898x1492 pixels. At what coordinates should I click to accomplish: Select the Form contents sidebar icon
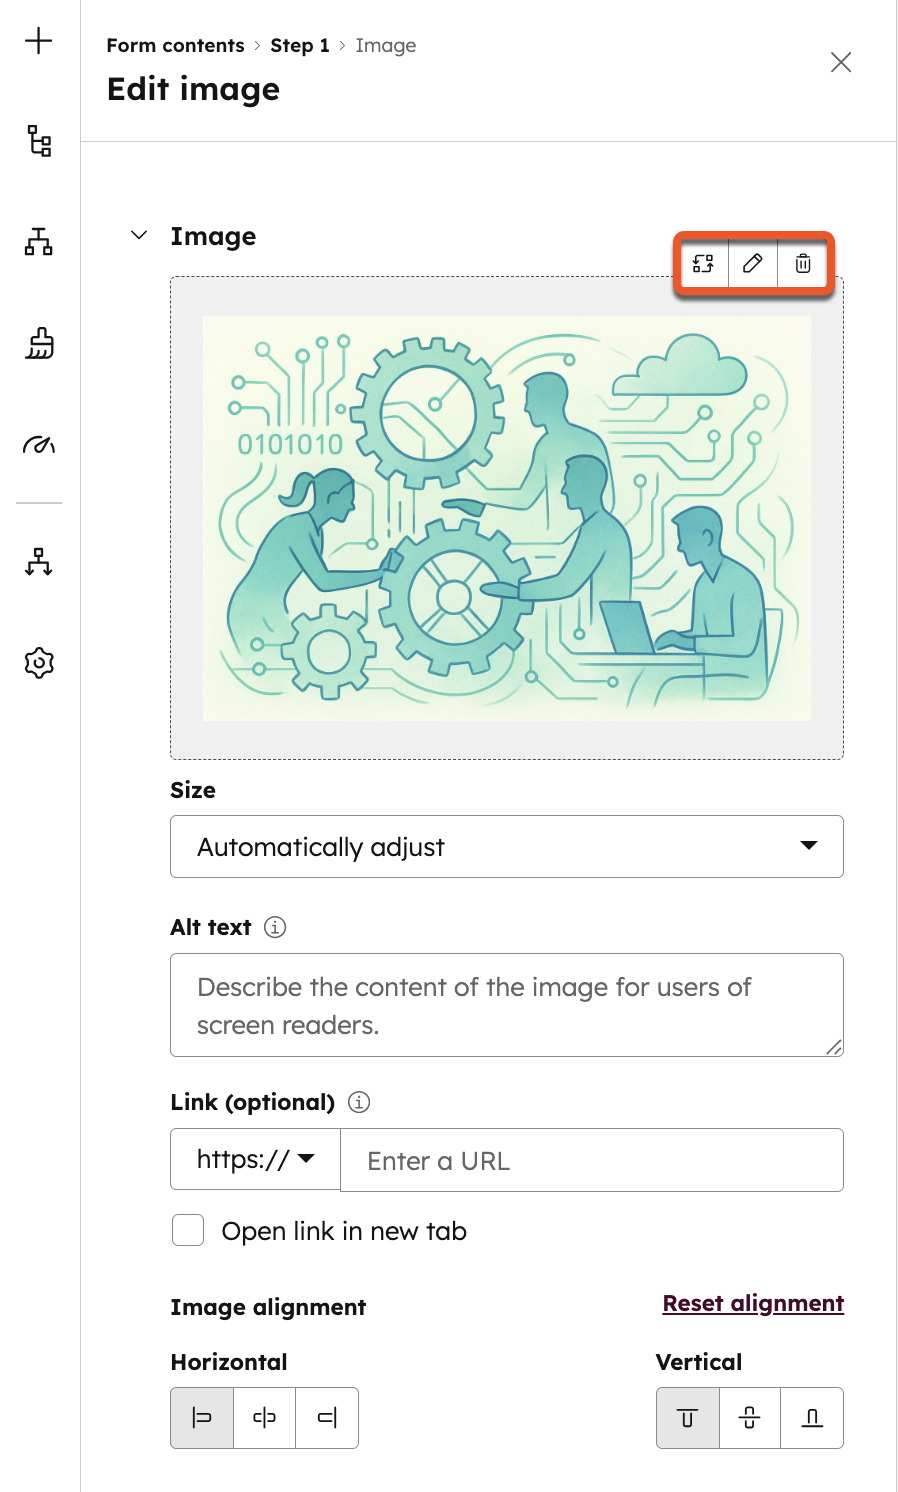tap(38, 142)
